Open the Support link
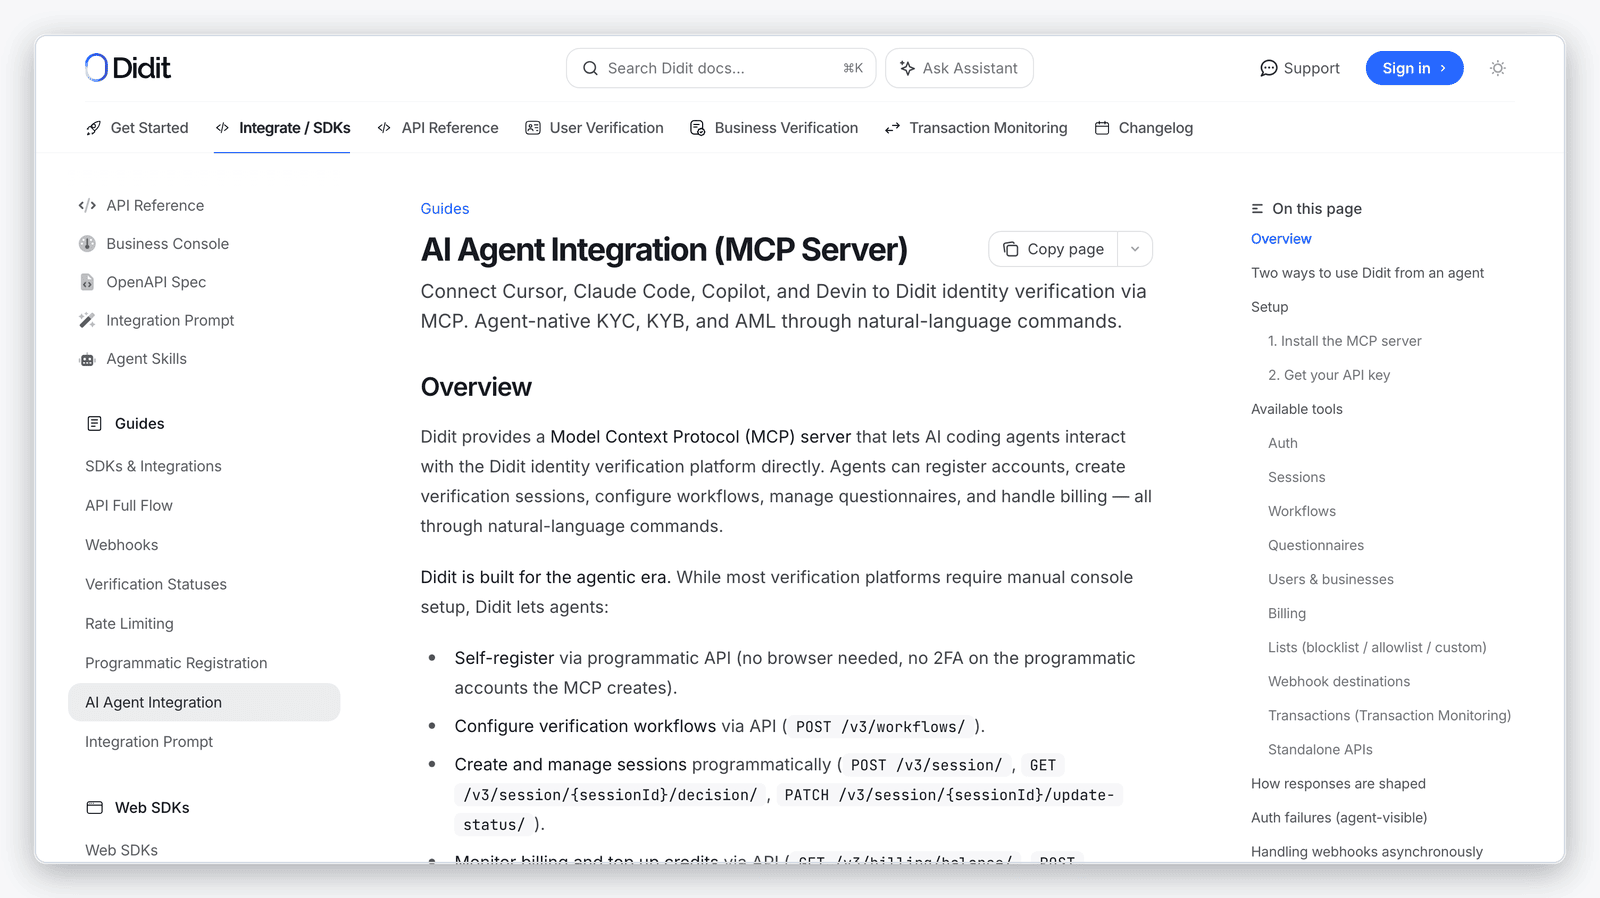This screenshot has width=1600, height=898. 1300,68
